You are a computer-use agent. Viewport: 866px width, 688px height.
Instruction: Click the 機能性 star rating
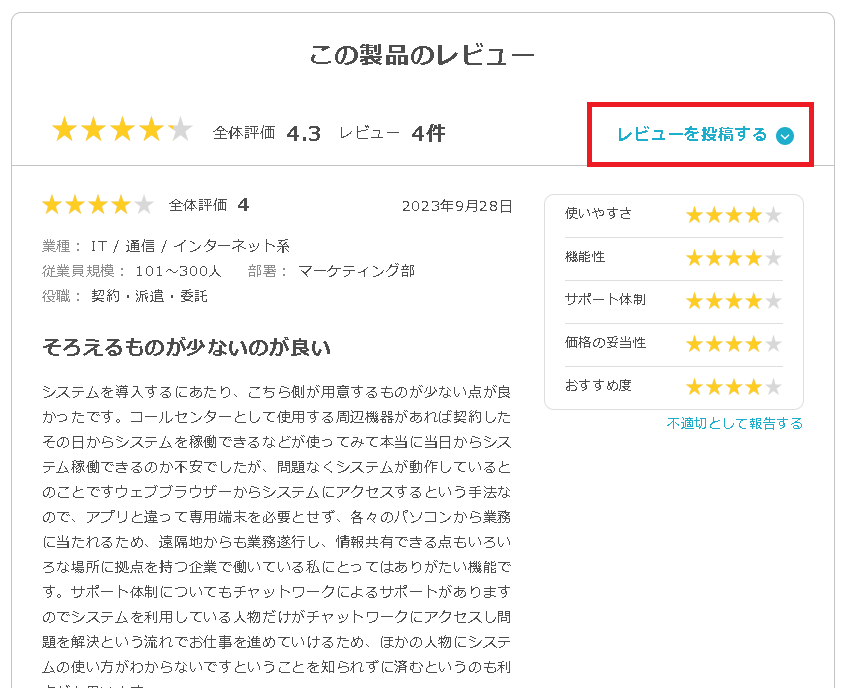tap(733, 258)
